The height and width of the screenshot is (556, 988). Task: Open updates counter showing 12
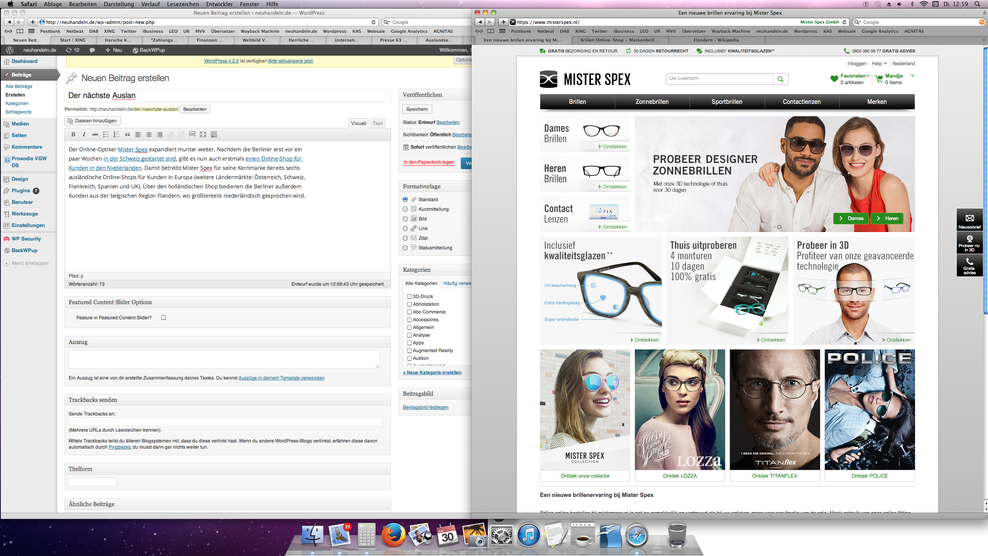73,50
